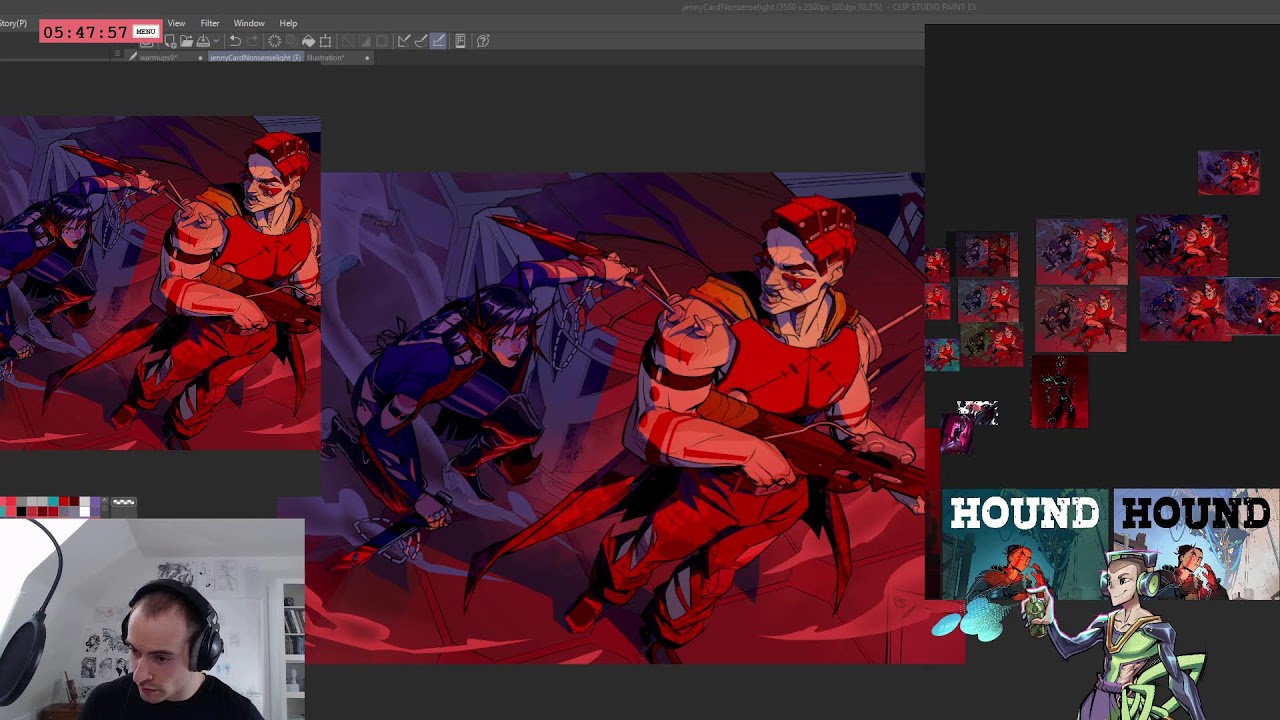
Task: Activate the Scale/Rotate transform icon
Action: [x=325, y=41]
